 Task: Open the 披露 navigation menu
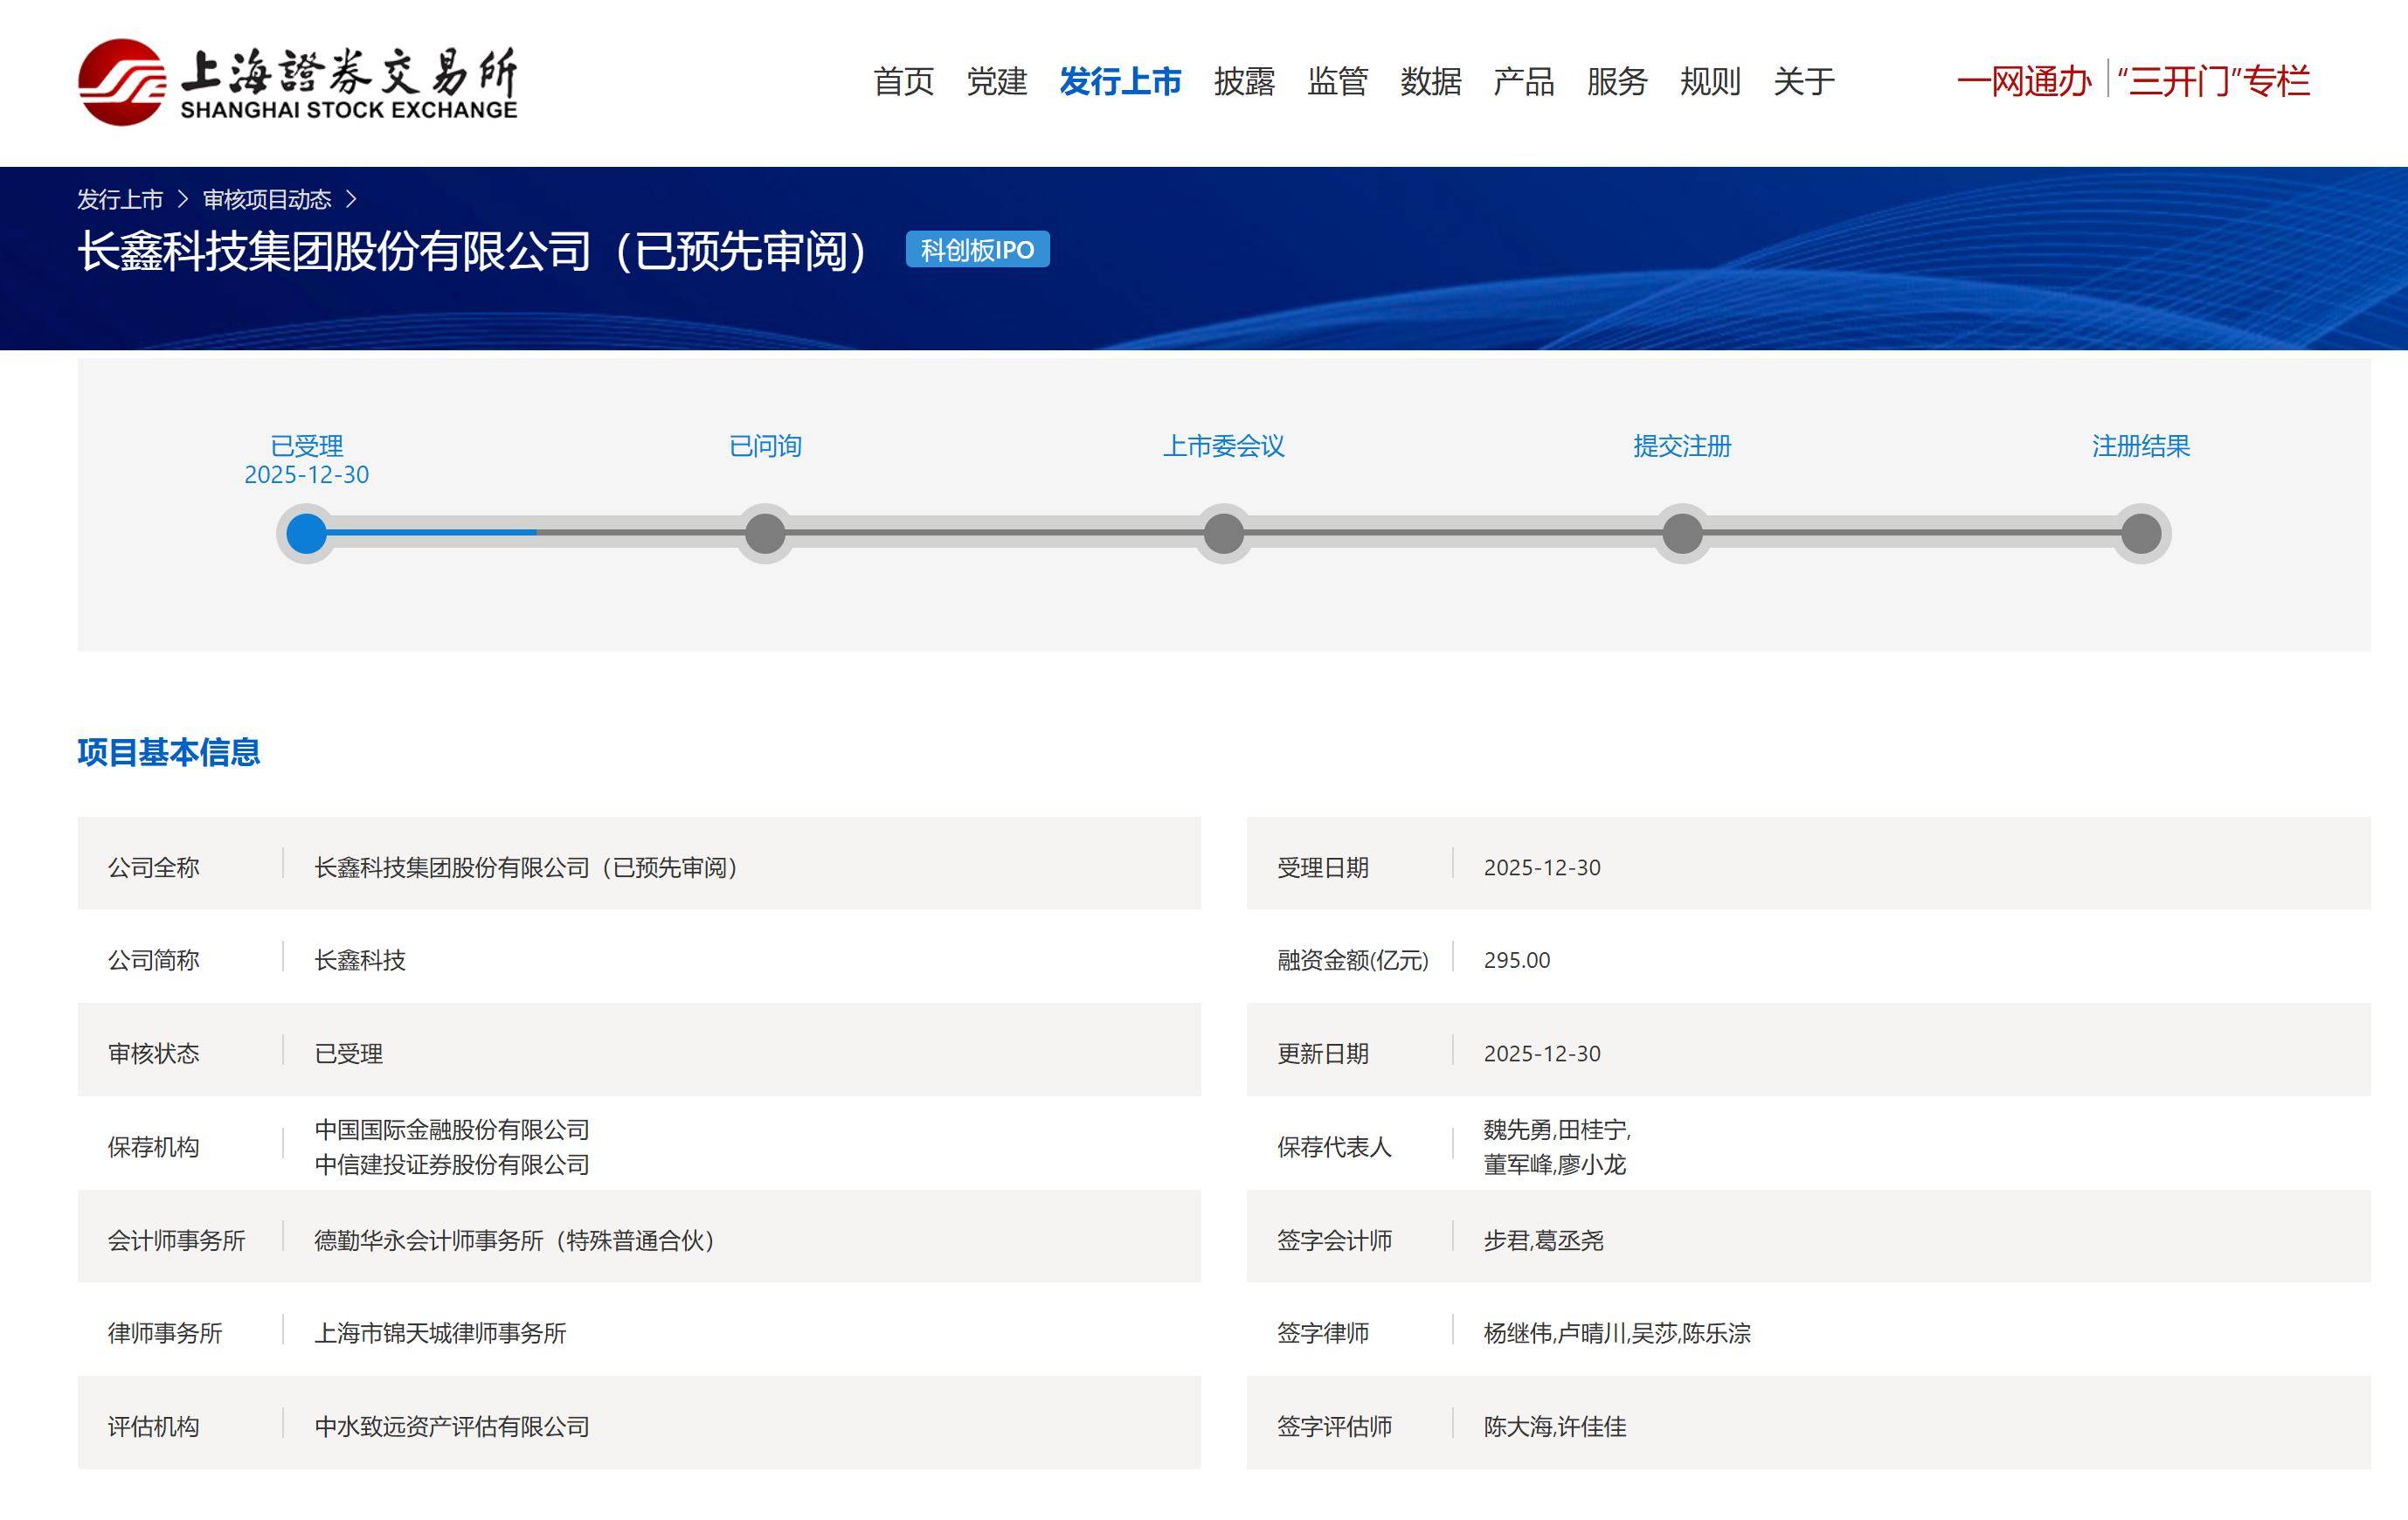tap(1244, 81)
